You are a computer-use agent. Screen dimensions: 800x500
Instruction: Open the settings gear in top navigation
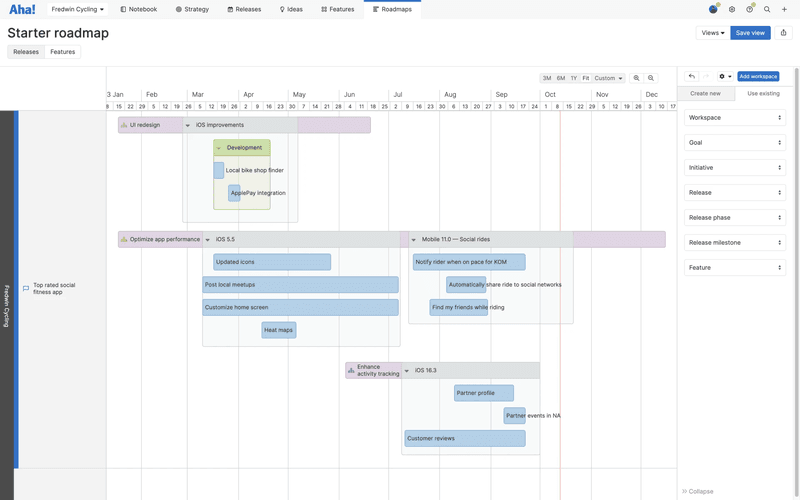pos(732,9)
